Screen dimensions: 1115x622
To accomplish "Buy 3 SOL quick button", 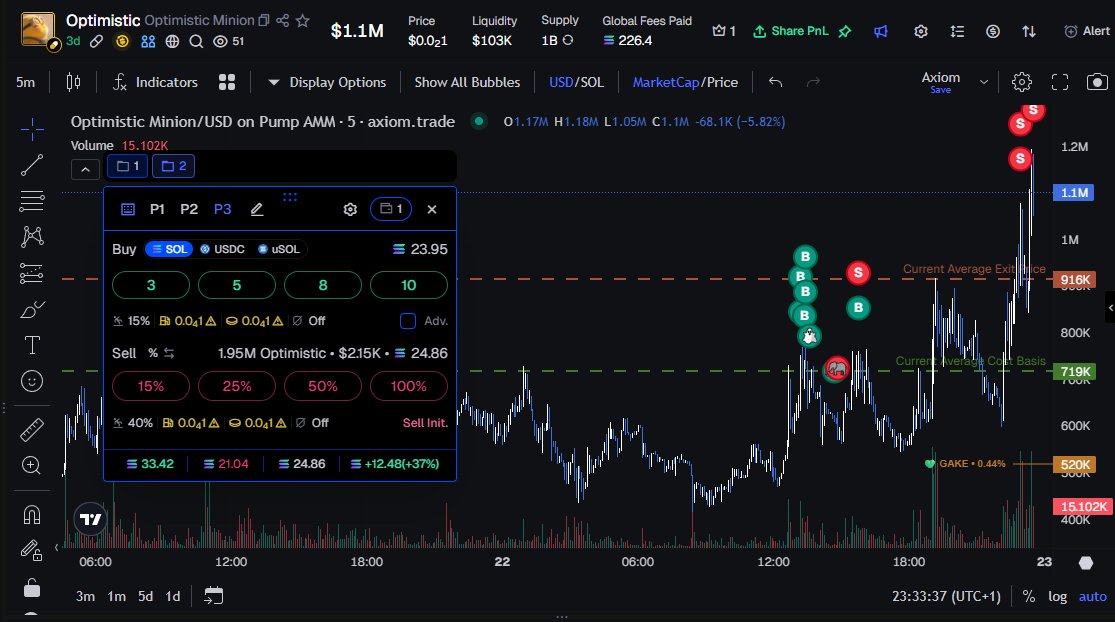I will (151, 285).
